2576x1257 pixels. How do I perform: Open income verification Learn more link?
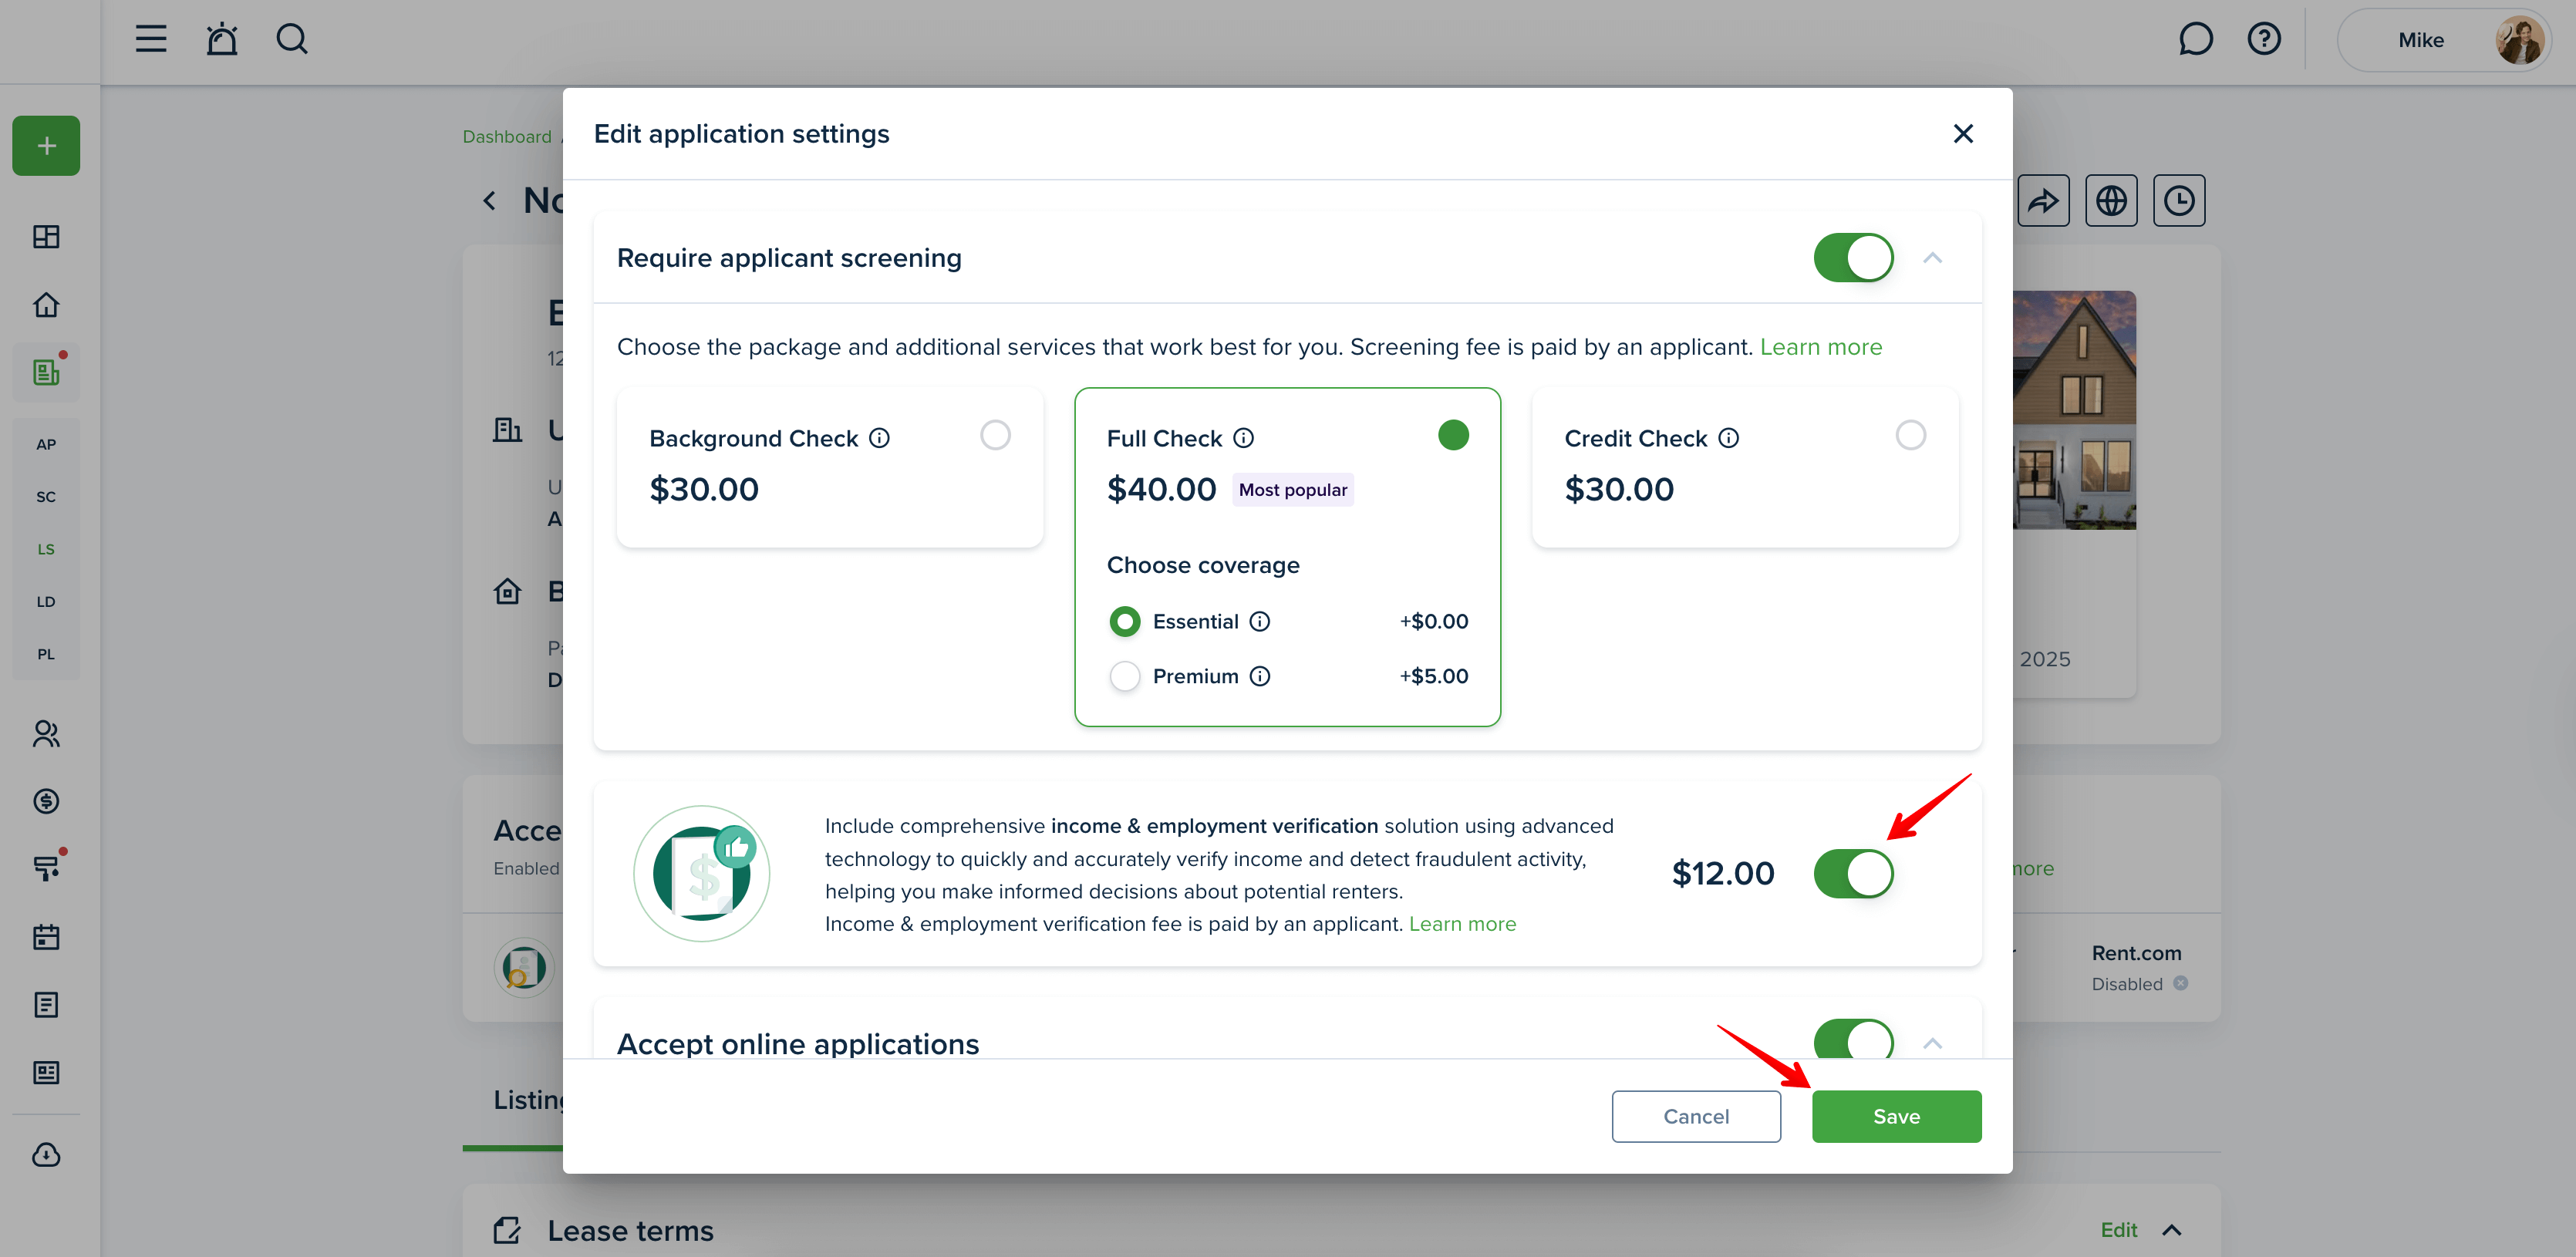[1462, 924]
